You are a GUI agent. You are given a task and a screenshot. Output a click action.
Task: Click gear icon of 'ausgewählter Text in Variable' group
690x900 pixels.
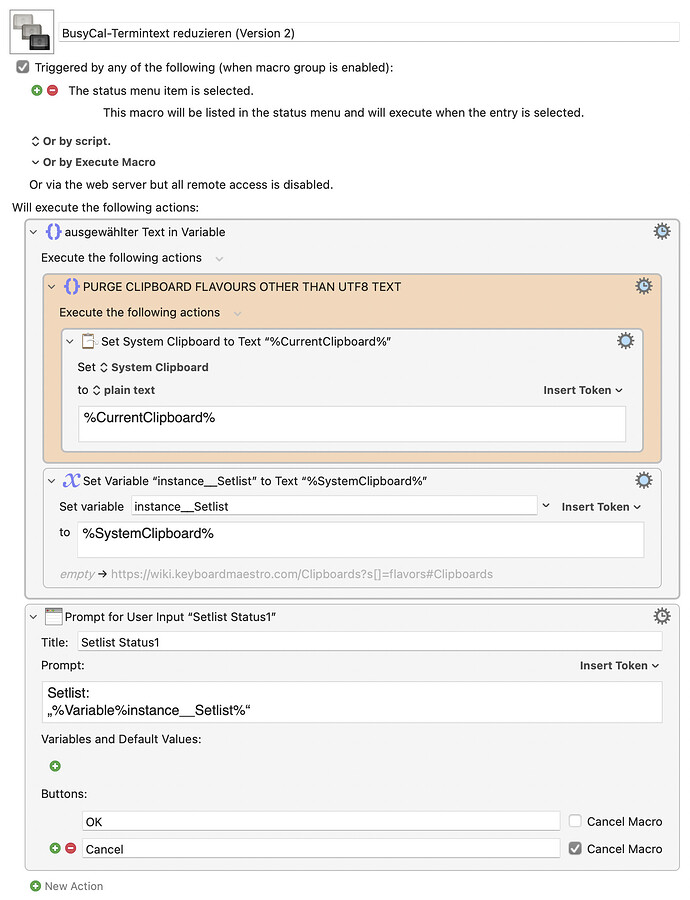tap(662, 231)
